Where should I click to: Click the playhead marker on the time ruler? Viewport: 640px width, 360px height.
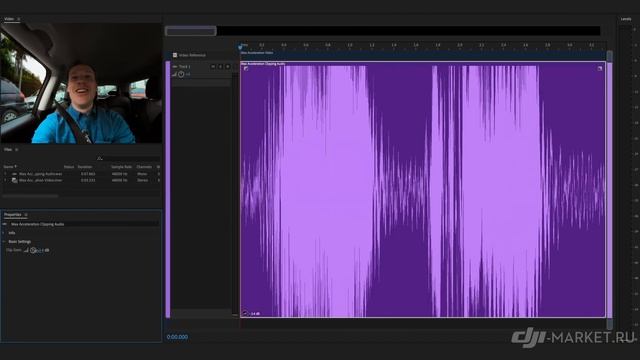(240, 47)
